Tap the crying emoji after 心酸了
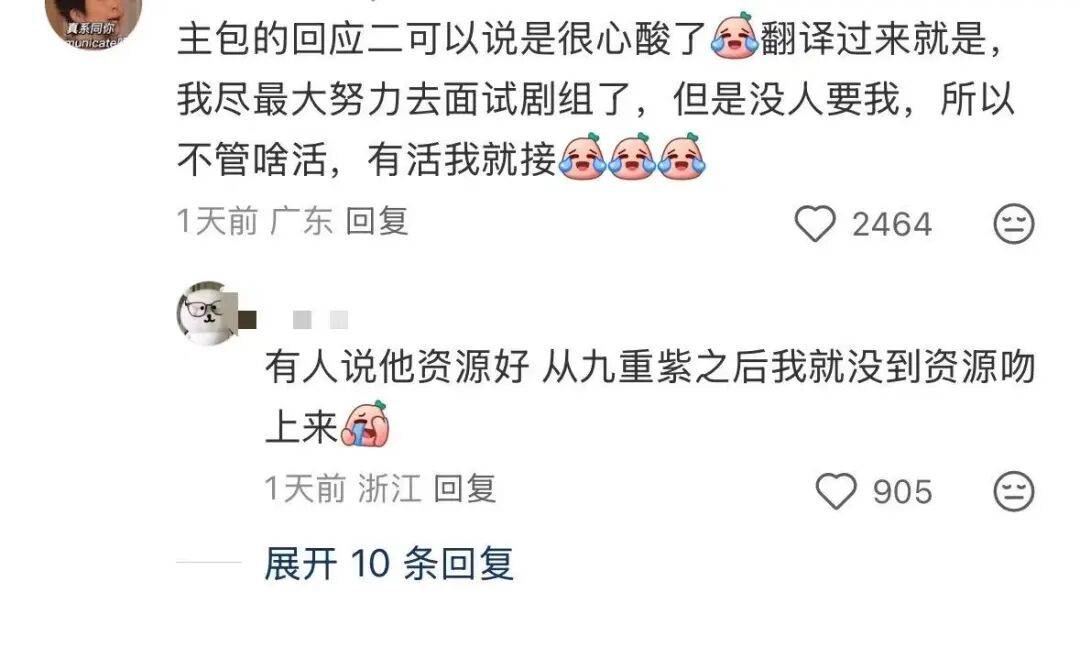 [734, 36]
